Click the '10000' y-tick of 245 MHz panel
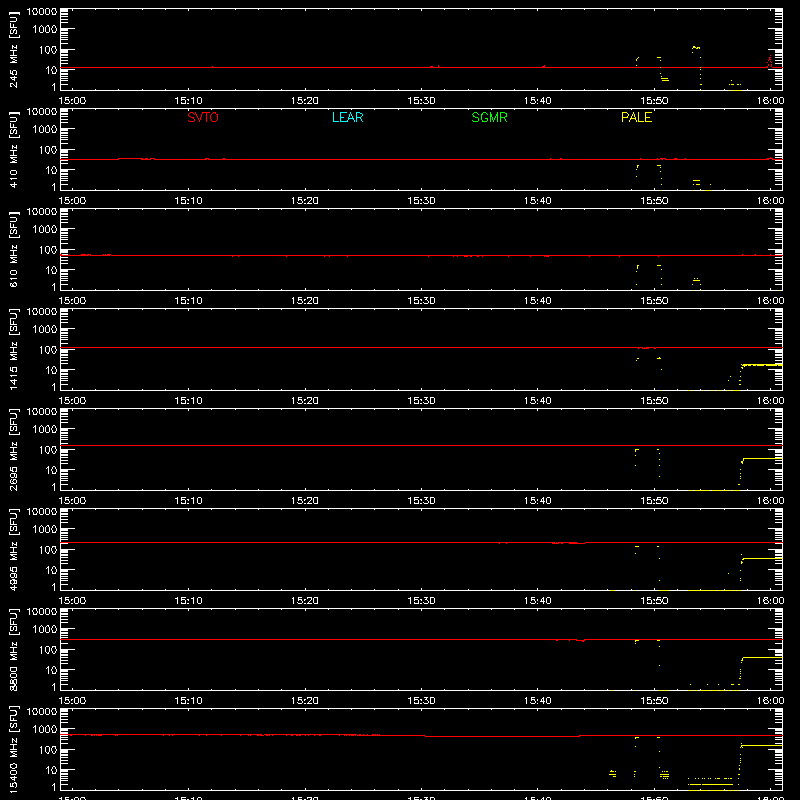This screenshot has width=800, height=800. click(42, 12)
